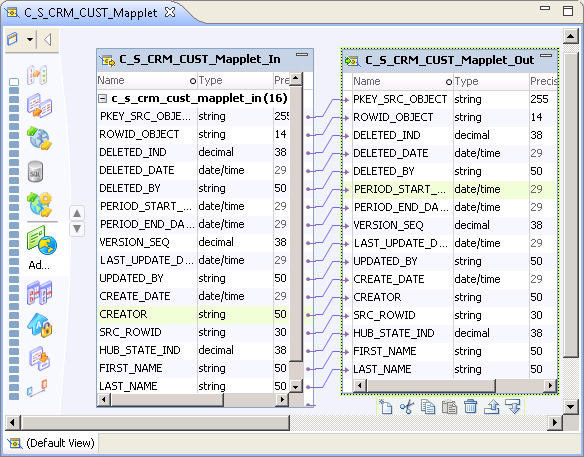The width and height of the screenshot is (584, 457).
Task: Select PKEY_SRC_OBJE... port in Mapplet_In
Action: coord(193,117)
